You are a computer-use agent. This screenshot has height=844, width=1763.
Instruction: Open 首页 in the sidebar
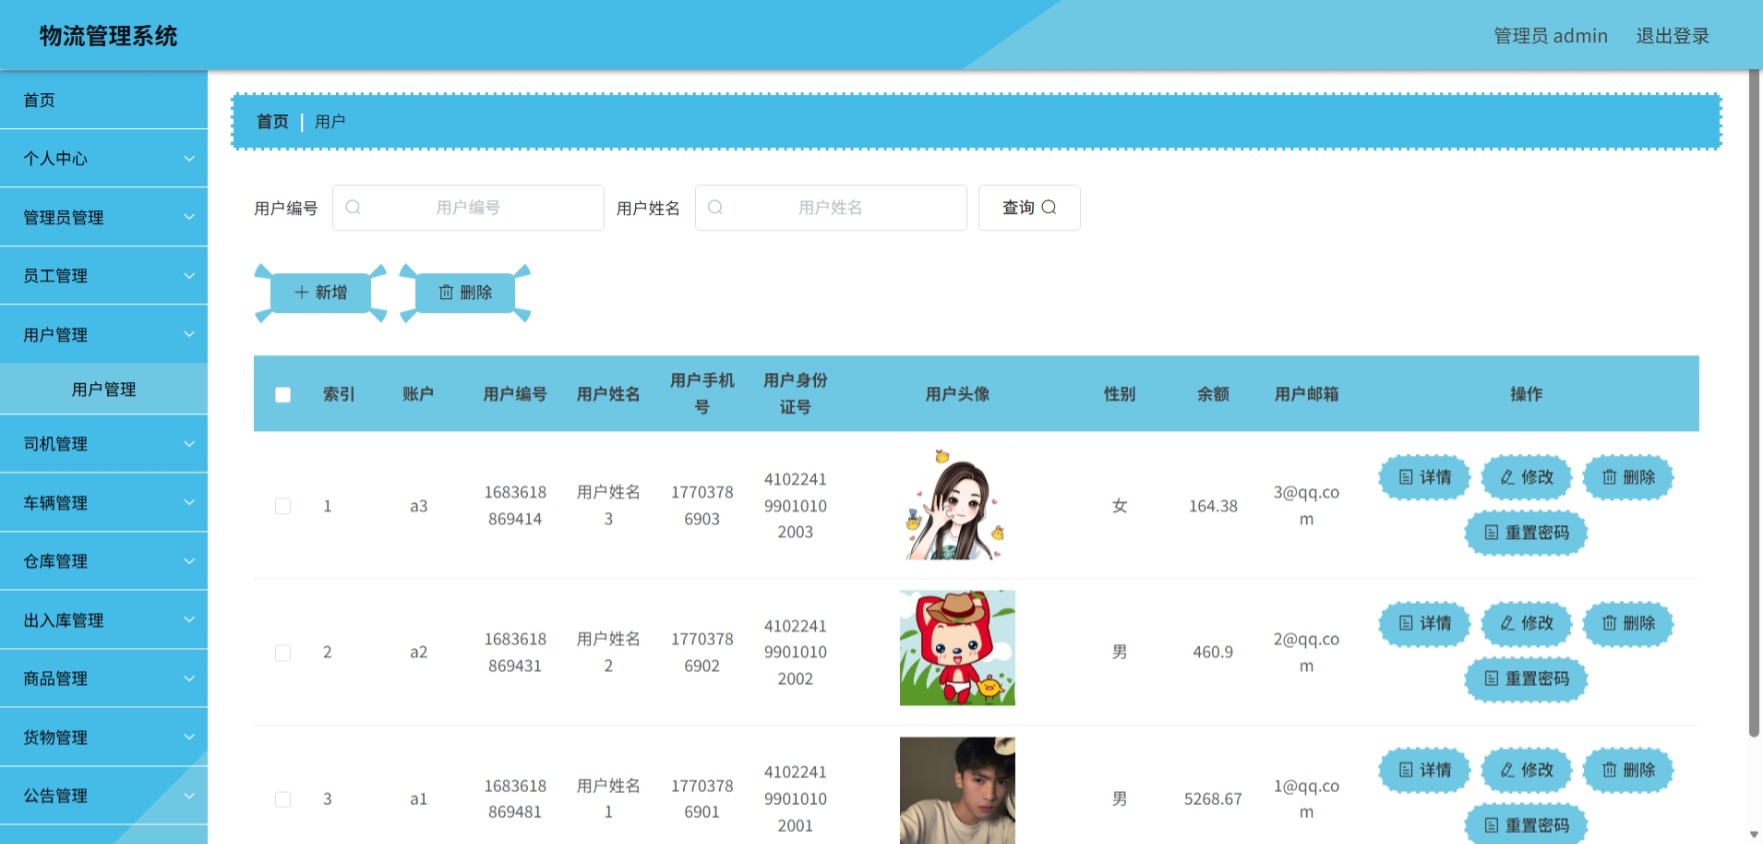pyautogui.click(x=104, y=100)
